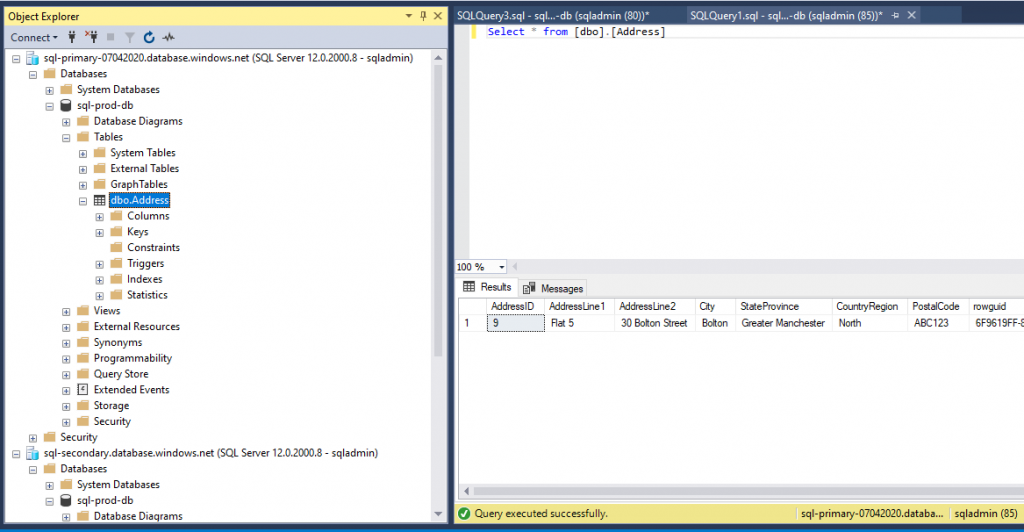Click the folder icon beside Programmability

point(83,358)
